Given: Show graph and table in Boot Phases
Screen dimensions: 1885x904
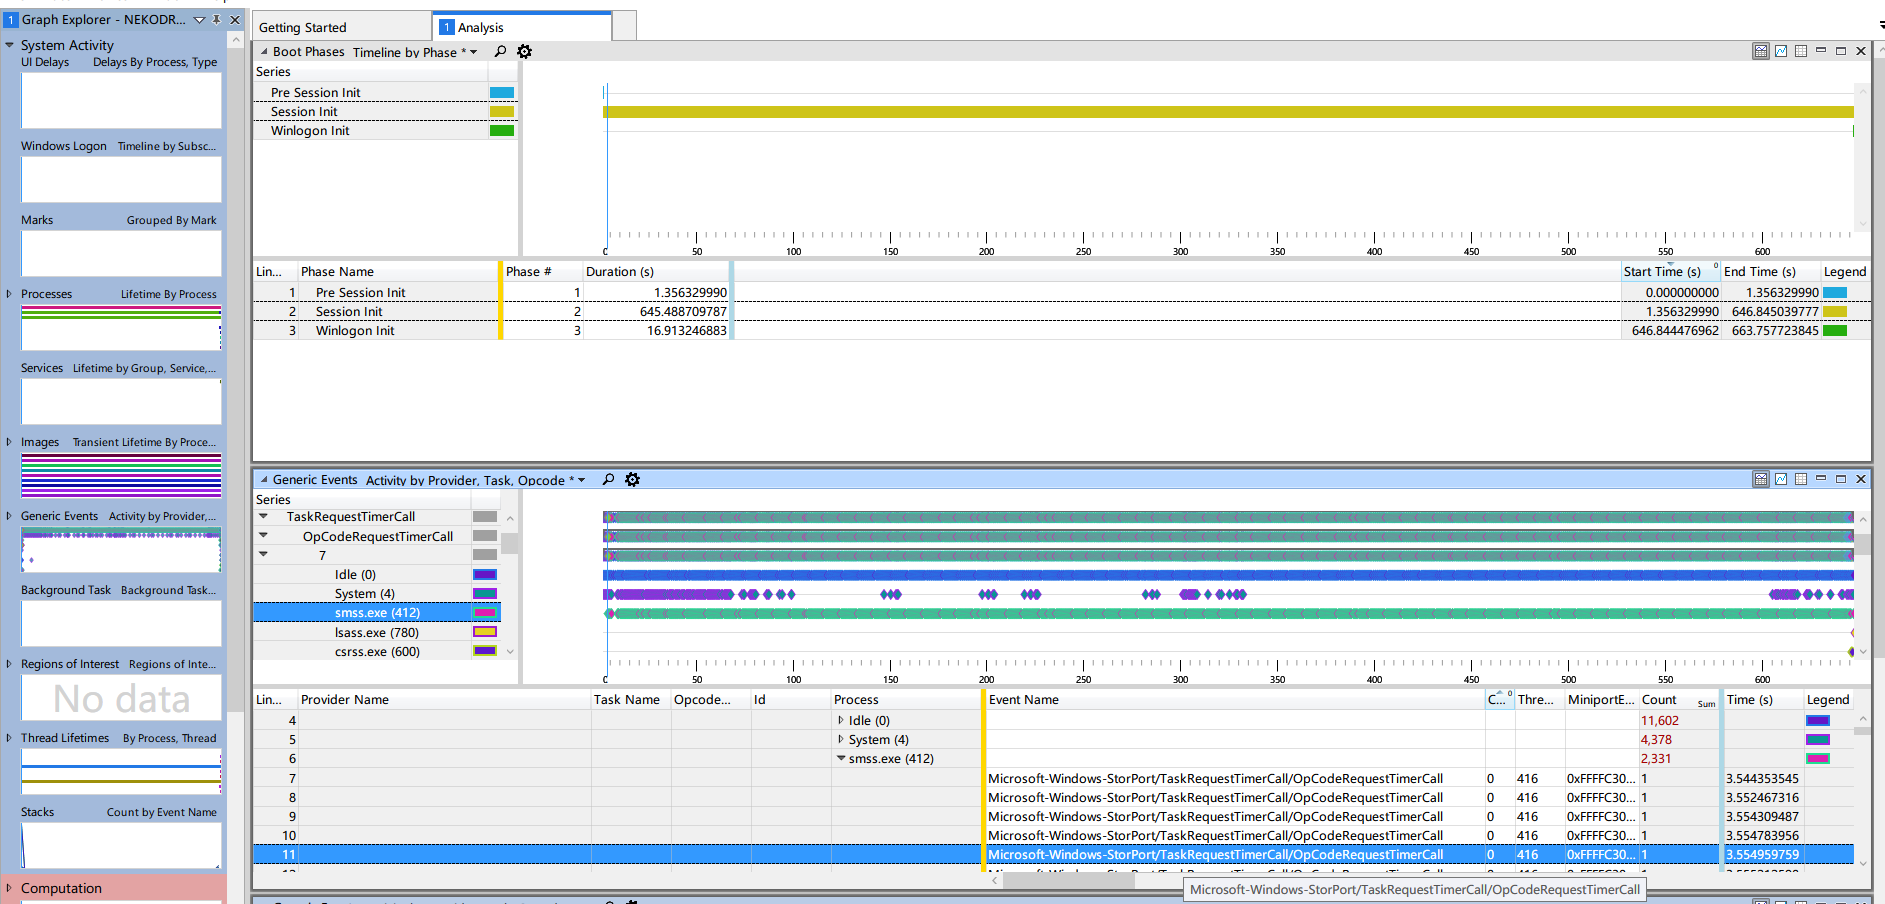Looking at the screenshot, I should [x=1760, y=51].
